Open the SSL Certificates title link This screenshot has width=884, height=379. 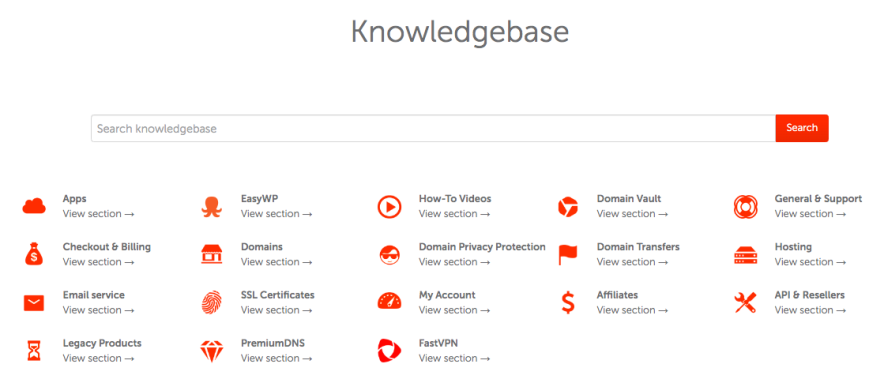click(277, 295)
